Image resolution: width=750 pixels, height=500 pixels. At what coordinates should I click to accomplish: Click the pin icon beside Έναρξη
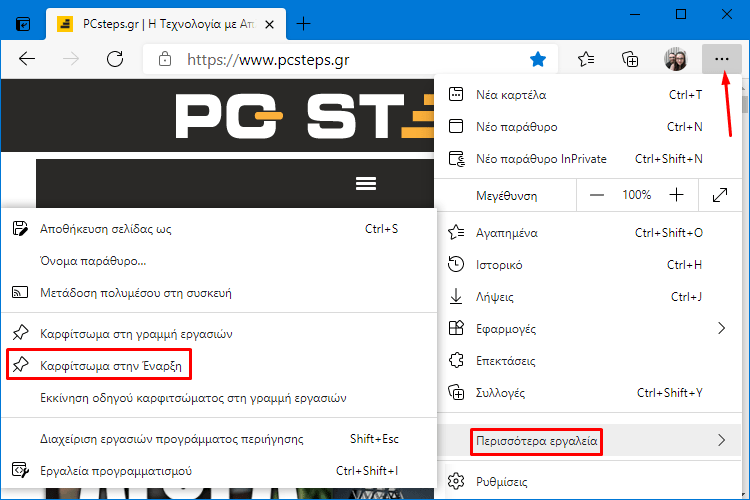20,365
